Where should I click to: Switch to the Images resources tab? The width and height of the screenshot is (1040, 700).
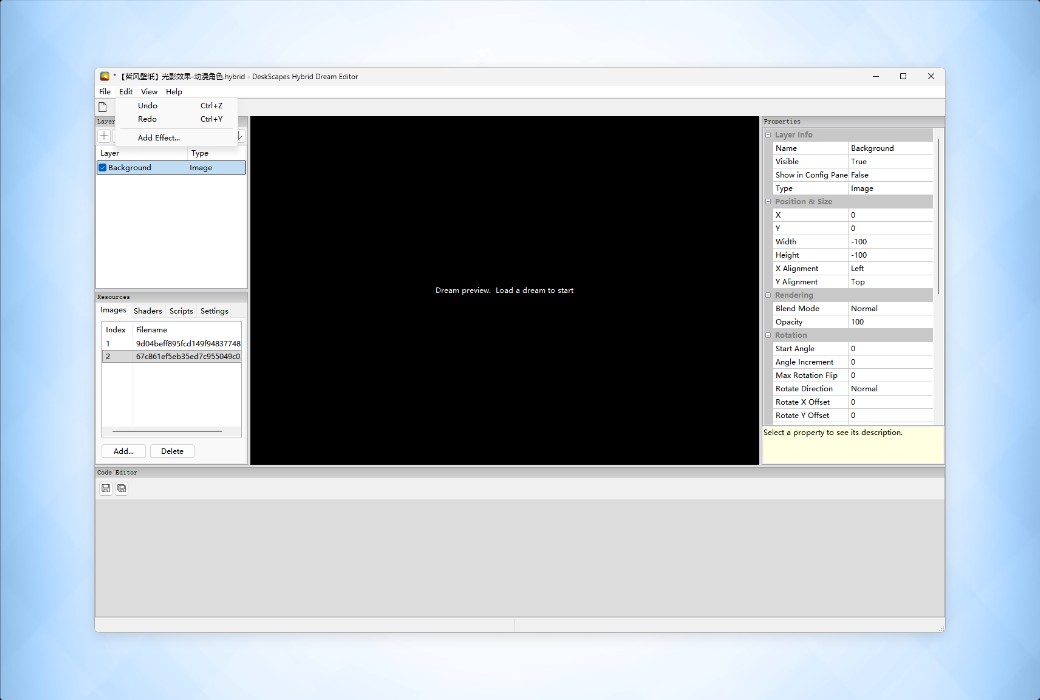113,311
